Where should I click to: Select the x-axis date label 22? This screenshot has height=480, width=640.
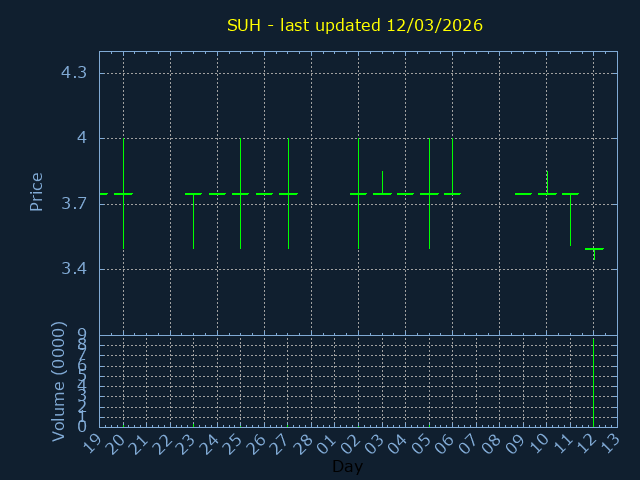tap(165, 443)
